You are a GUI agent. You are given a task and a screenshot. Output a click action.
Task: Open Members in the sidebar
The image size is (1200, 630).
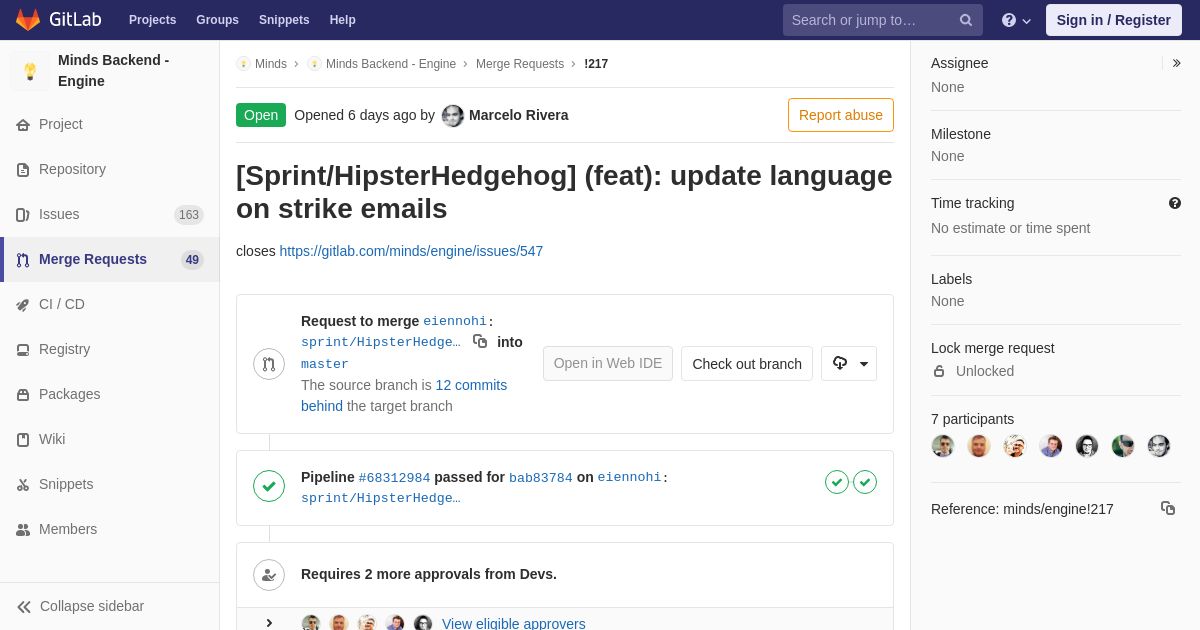pyautogui.click(x=110, y=529)
